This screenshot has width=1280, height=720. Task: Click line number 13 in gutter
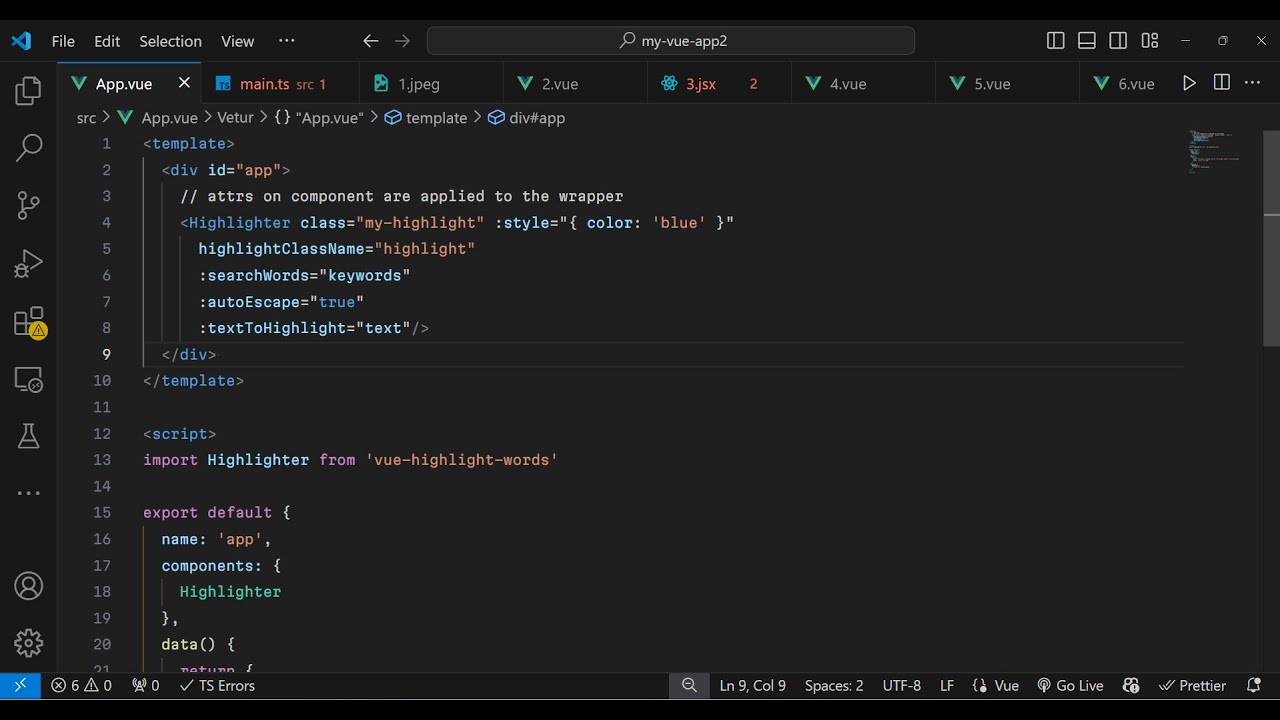point(102,460)
